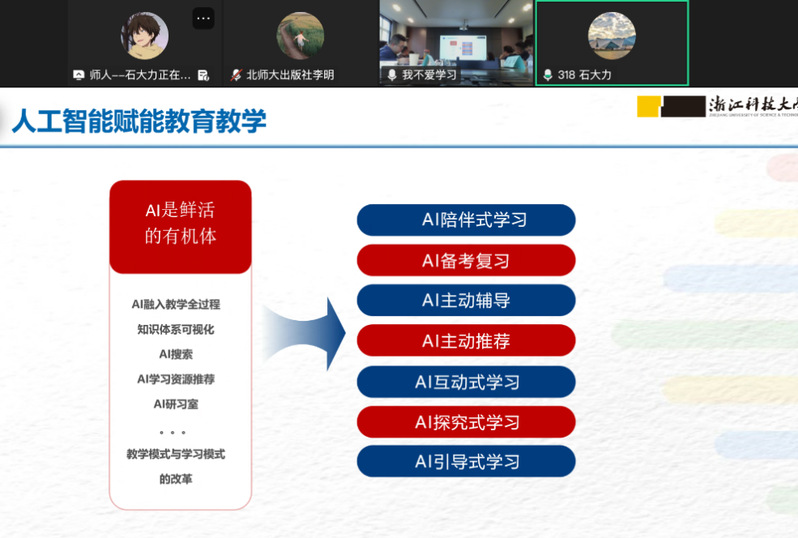
Task: Click the AI探究式学习 red pill
Action: pyautogui.click(x=466, y=422)
